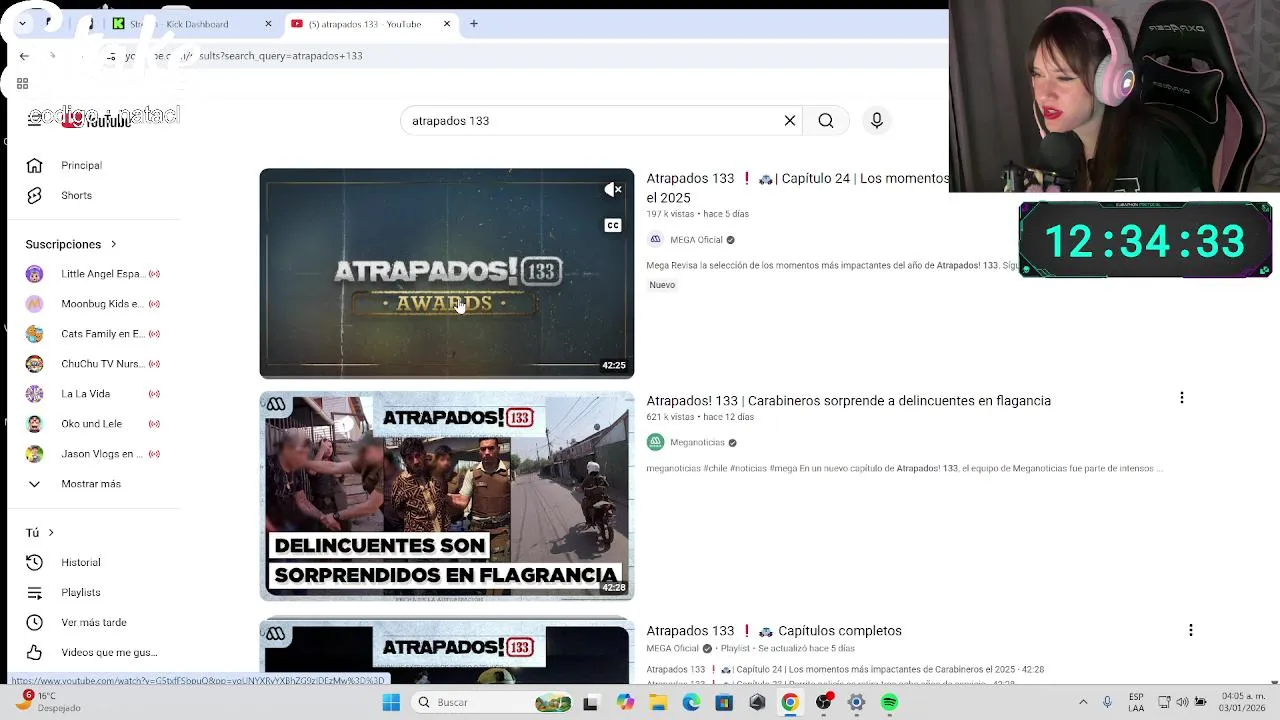Open options menu for Capítulos completos playlist
Viewport: 1280px width, 720px height.
click(1190, 630)
